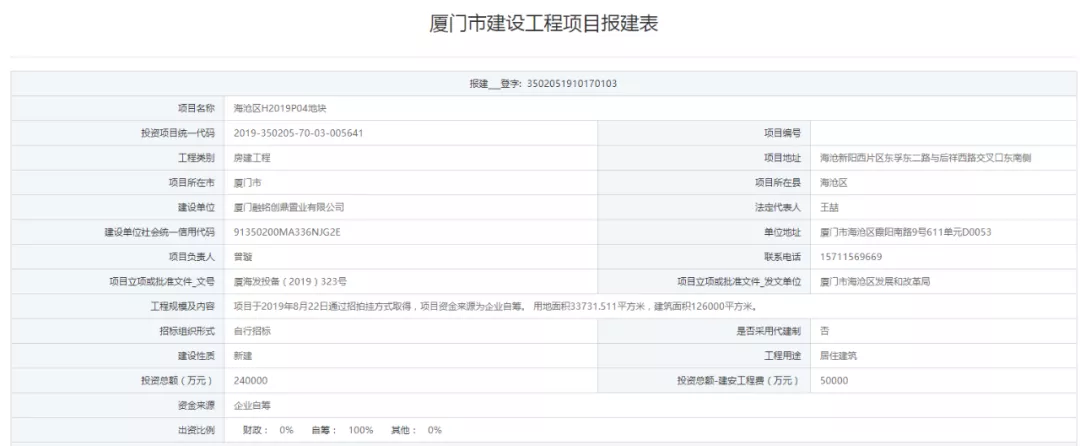This screenshot has height=446, width=1080.
Task: Click the 法定代表人 label
Action: tap(778, 207)
